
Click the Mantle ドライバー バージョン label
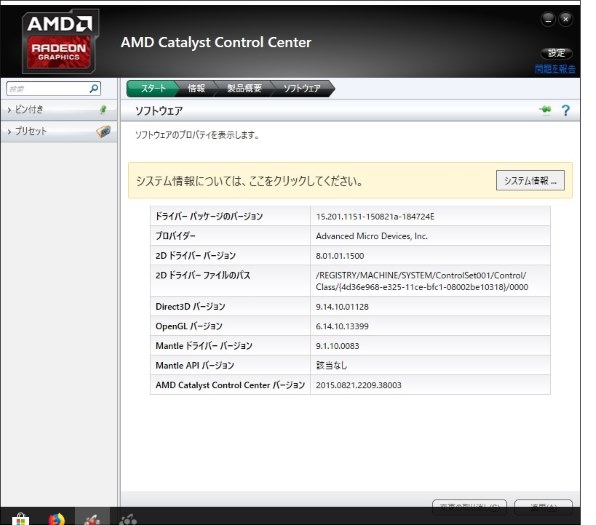pyautogui.click(x=204, y=346)
